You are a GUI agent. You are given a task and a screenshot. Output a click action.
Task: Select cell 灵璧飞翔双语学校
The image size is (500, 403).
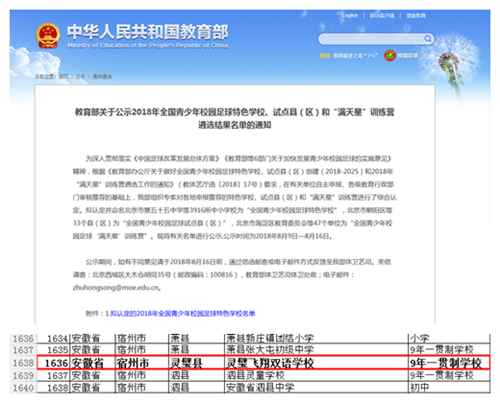tap(316, 363)
